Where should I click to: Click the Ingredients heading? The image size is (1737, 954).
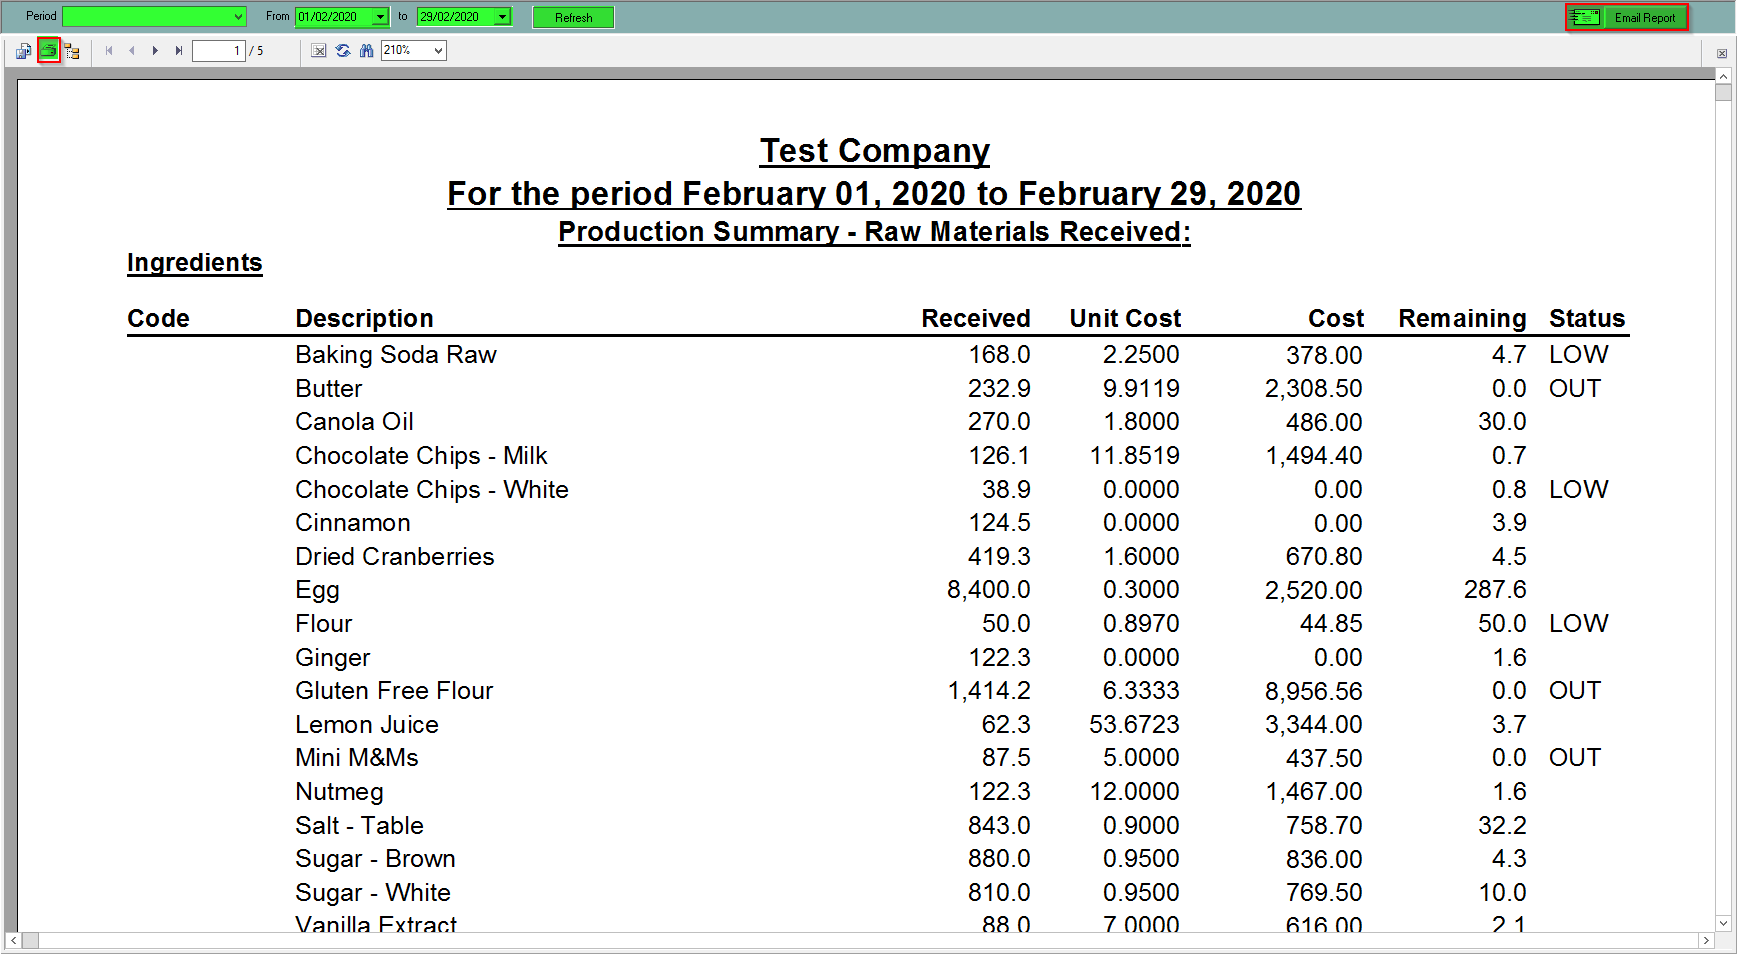click(195, 263)
